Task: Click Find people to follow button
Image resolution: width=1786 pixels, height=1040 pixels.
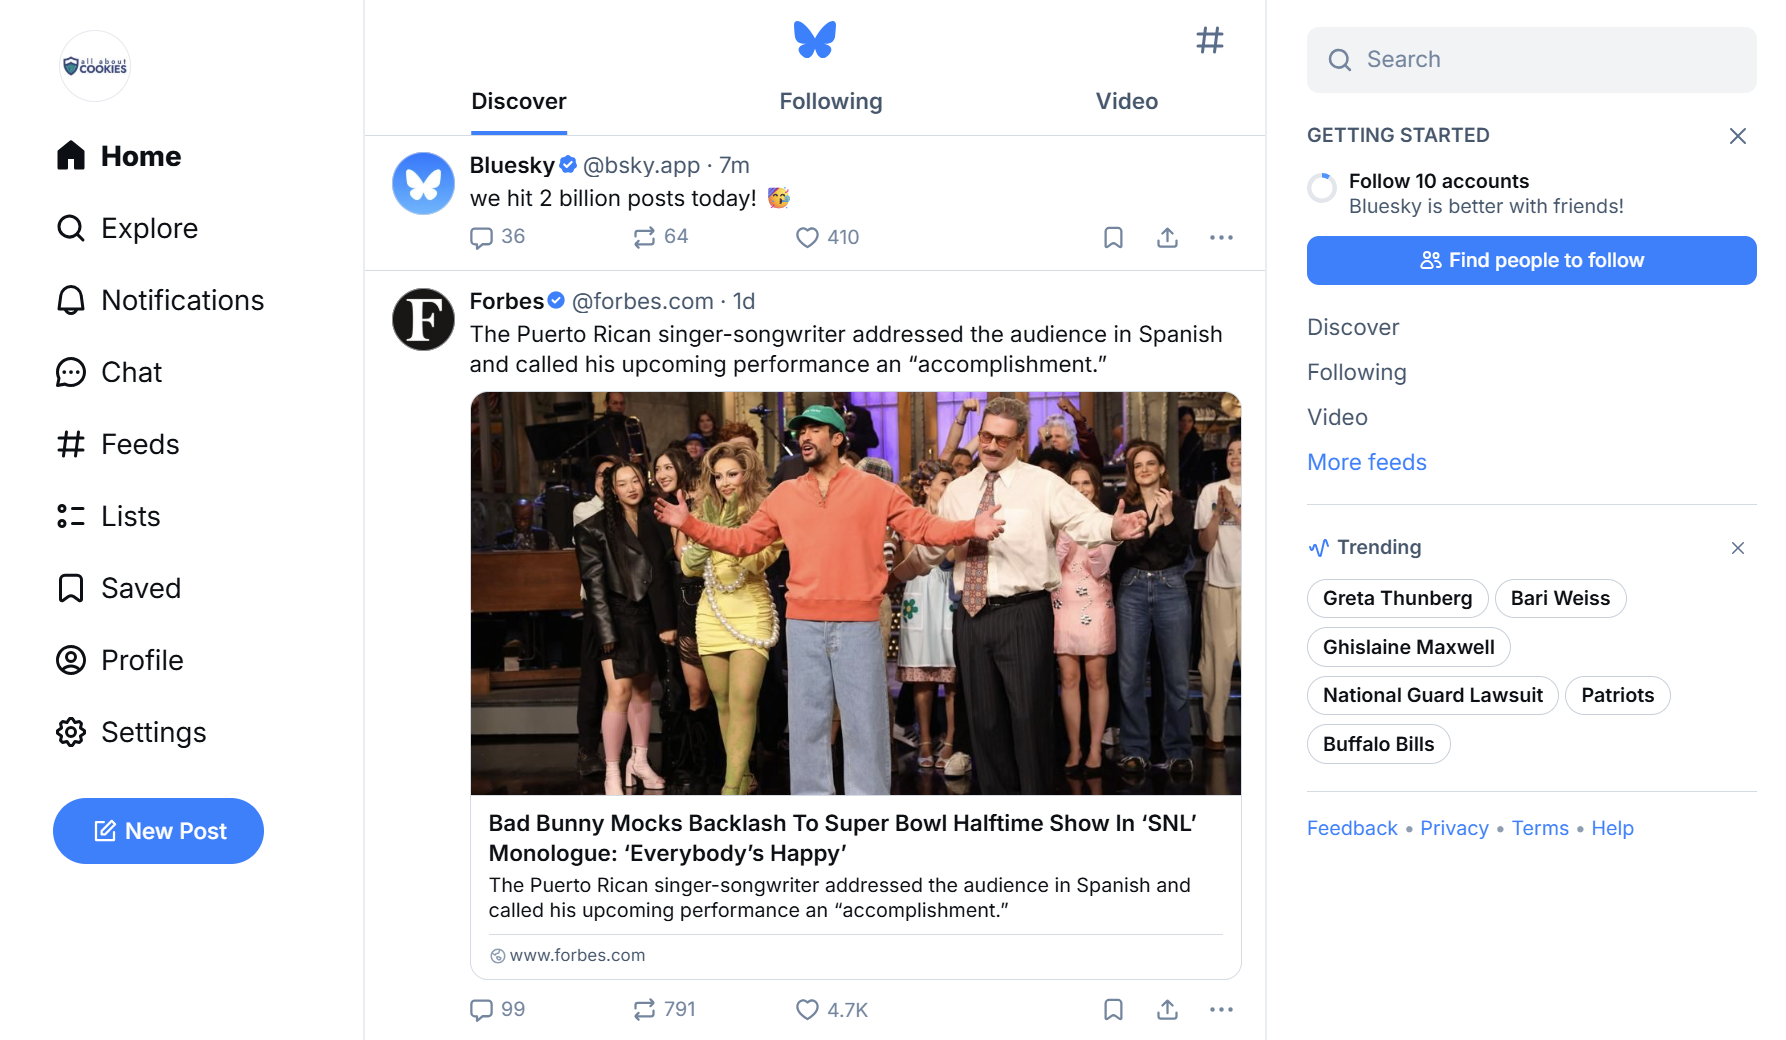Action: pos(1531,260)
